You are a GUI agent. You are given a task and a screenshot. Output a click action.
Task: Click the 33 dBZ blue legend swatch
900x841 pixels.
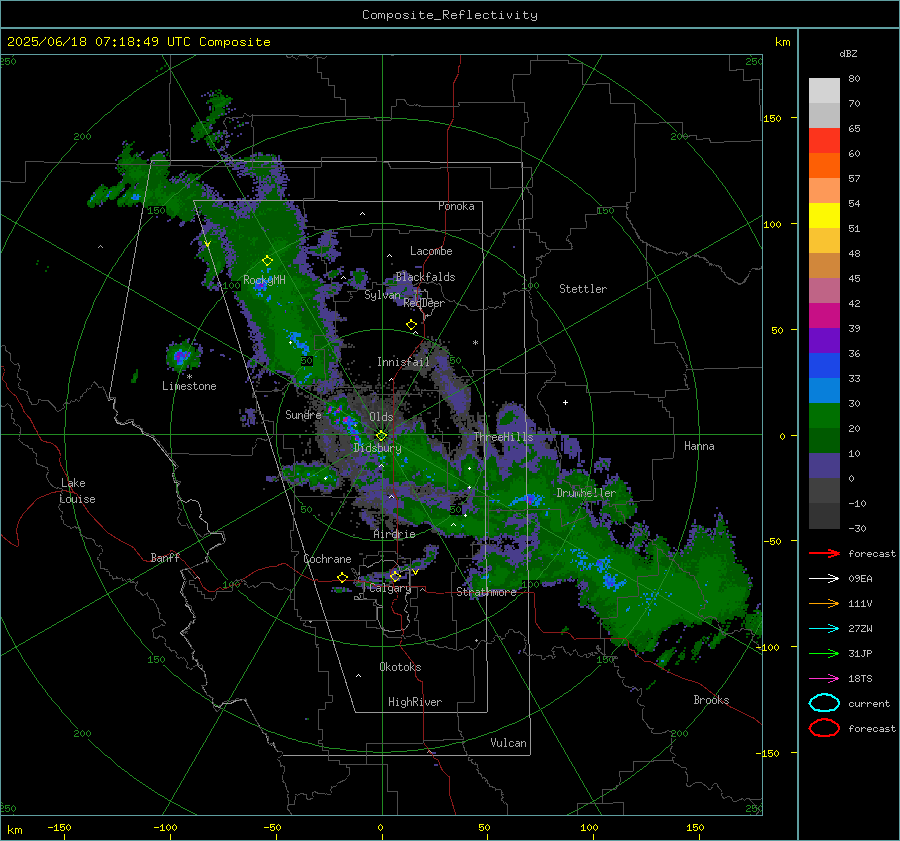[x=824, y=390]
